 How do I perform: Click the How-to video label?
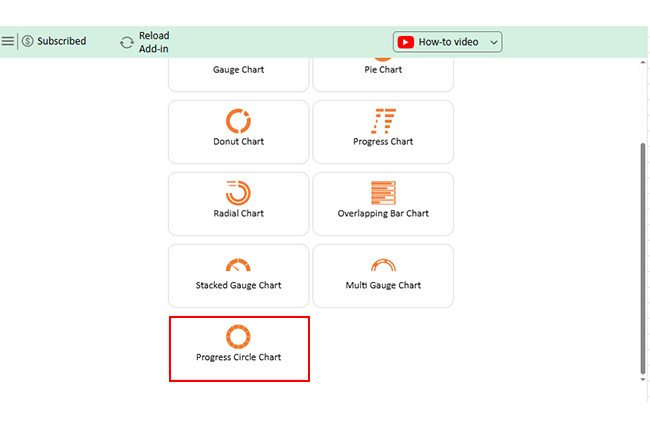pyautogui.click(x=448, y=42)
